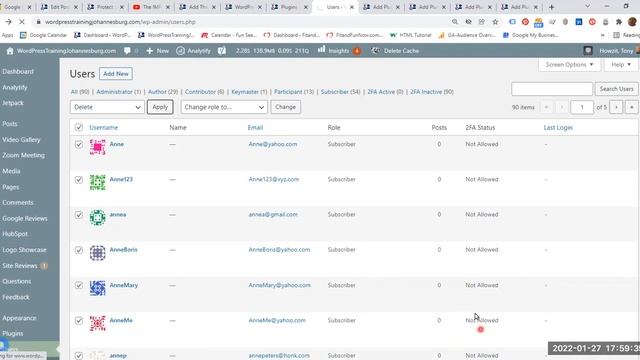Image resolution: width=640 pixels, height=360 pixels.
Task: Open Appearance in sidebar menu
Action: pos(19,318)
